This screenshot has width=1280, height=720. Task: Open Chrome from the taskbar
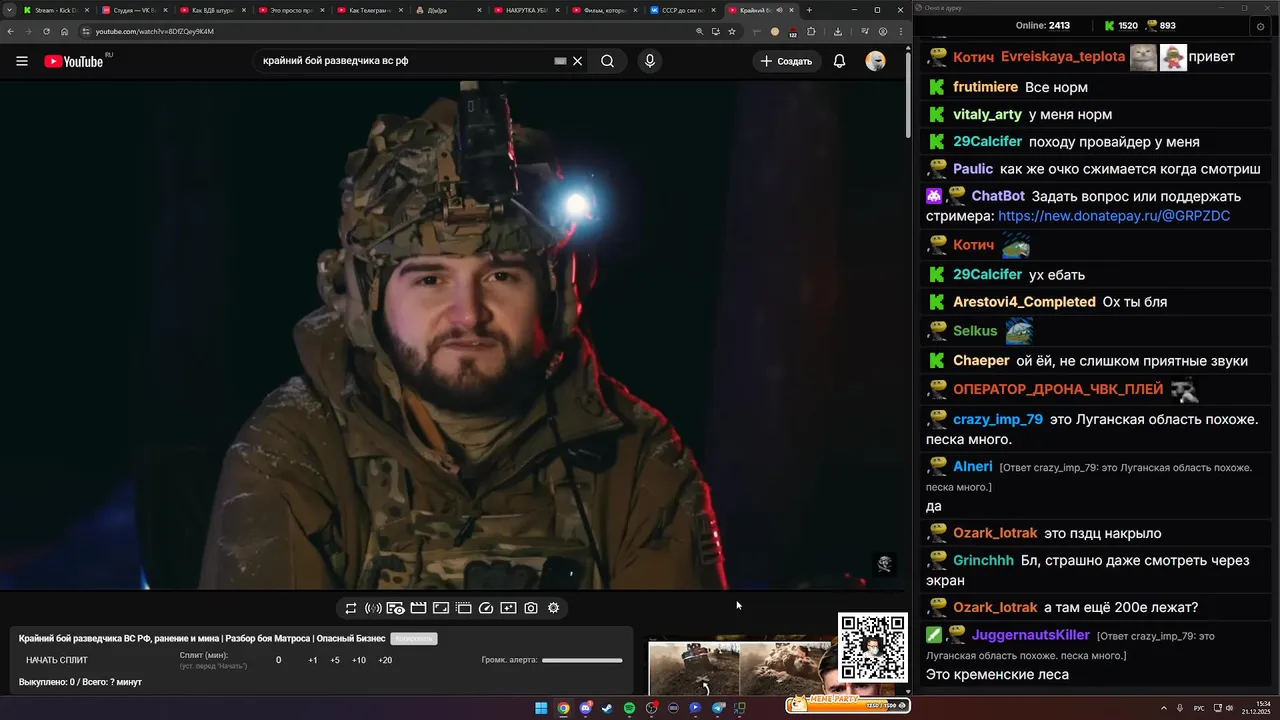coord(563,708)
